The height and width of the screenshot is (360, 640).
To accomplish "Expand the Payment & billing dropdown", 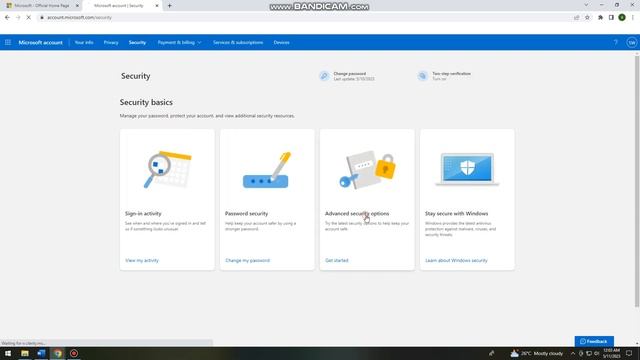I will (179, 42).
